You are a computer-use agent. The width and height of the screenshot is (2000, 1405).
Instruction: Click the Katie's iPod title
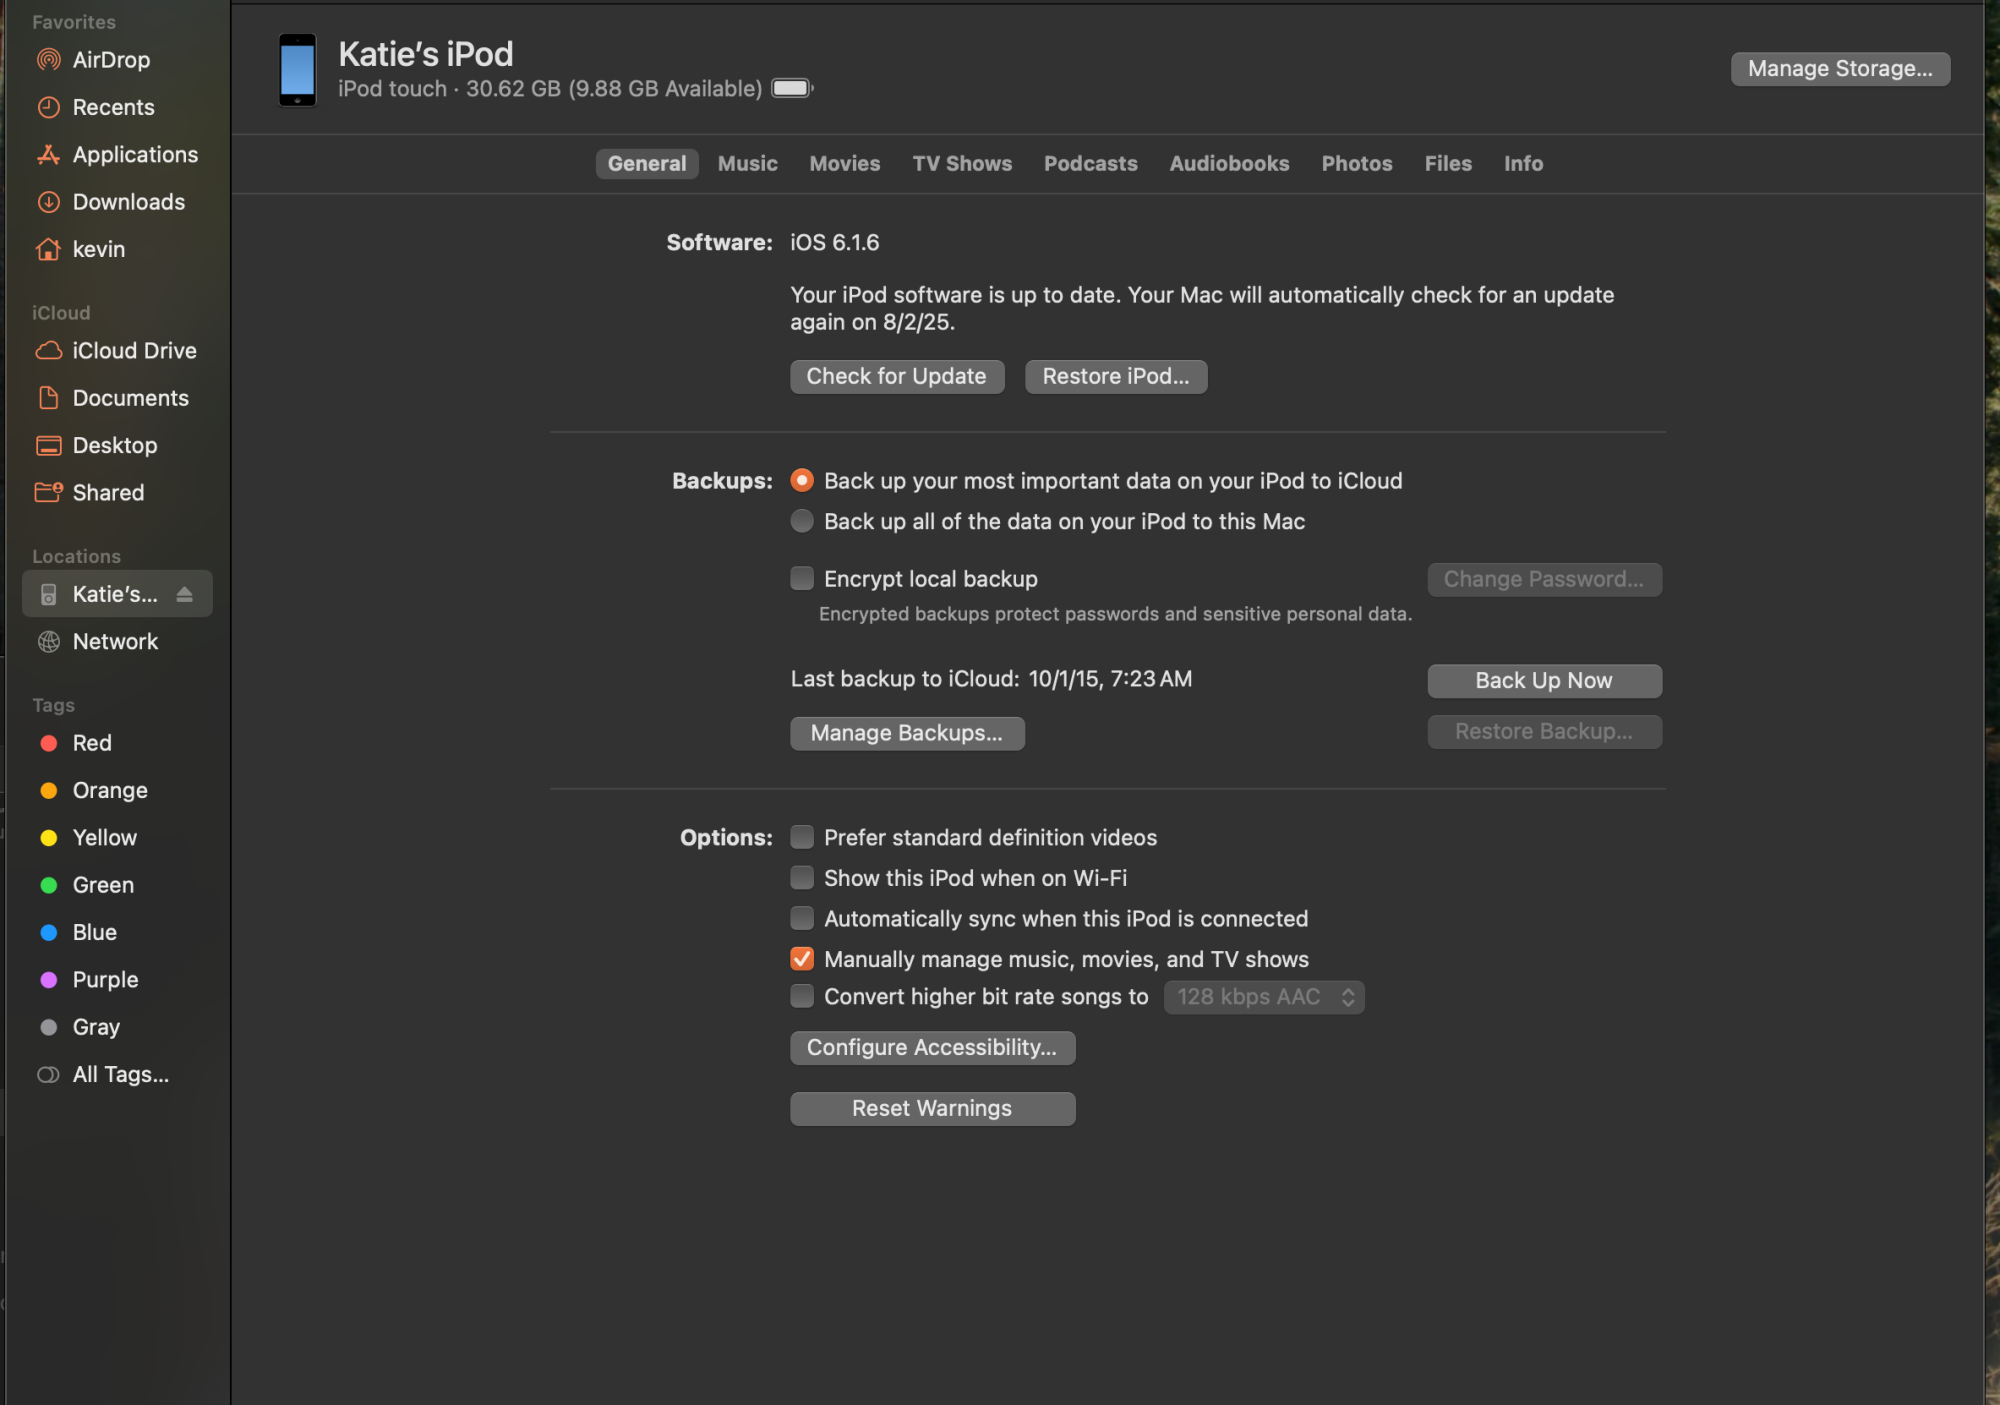426,54
